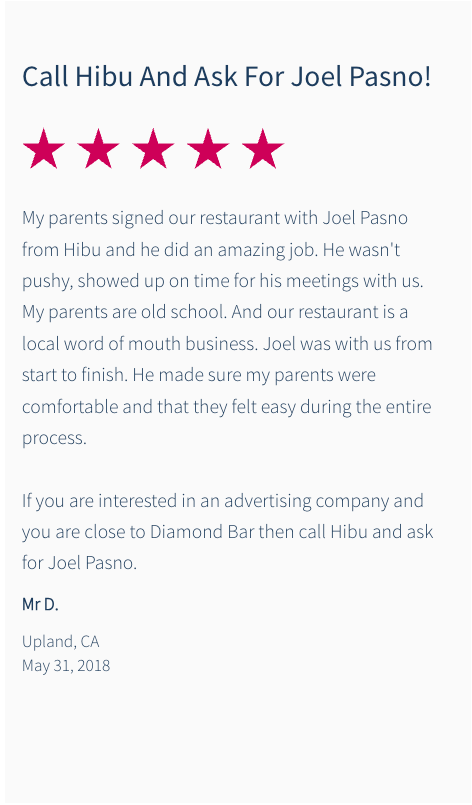Select the Upland, CA location text
472x805 pixels.
click(x=61, y=641)
